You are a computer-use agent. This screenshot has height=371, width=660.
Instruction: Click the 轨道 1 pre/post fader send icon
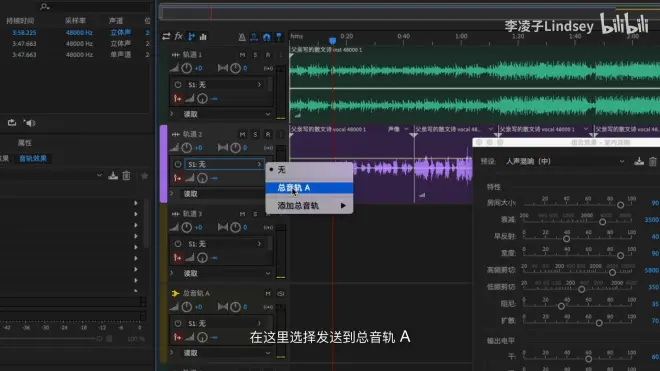click(178, 99)
